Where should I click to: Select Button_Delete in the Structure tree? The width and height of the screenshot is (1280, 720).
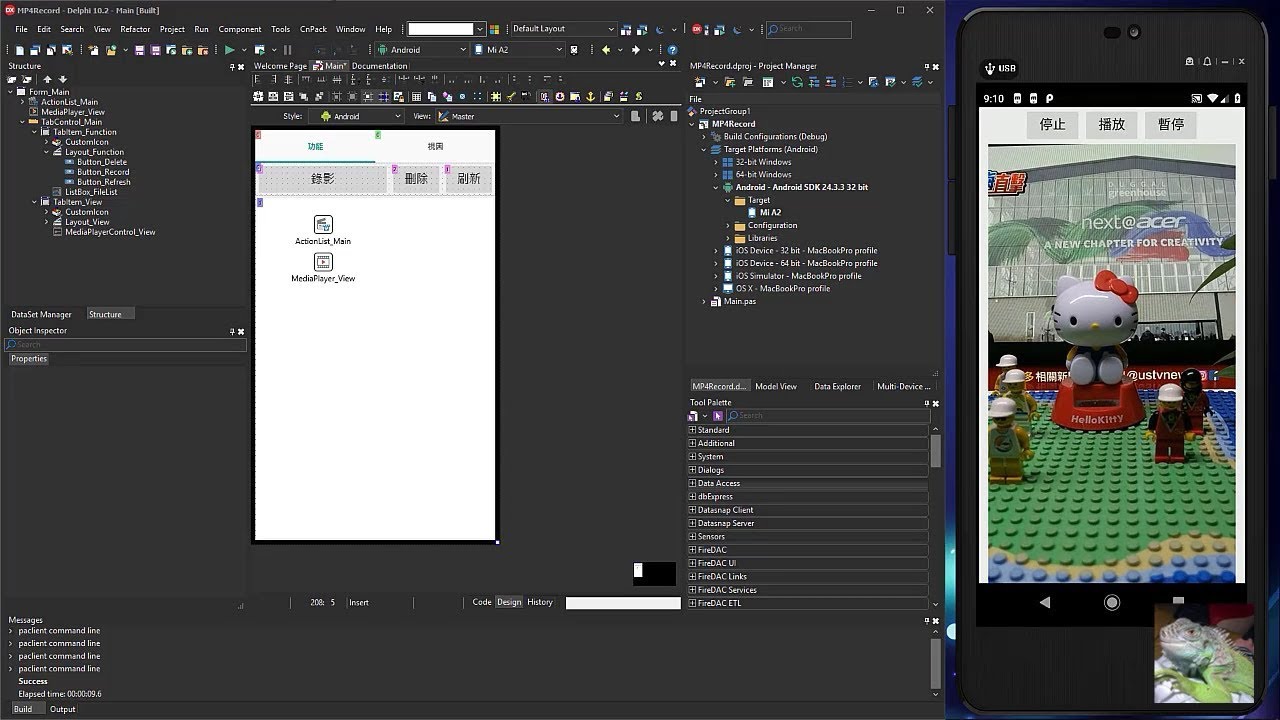pyautogui.click(x=102, y=162)
